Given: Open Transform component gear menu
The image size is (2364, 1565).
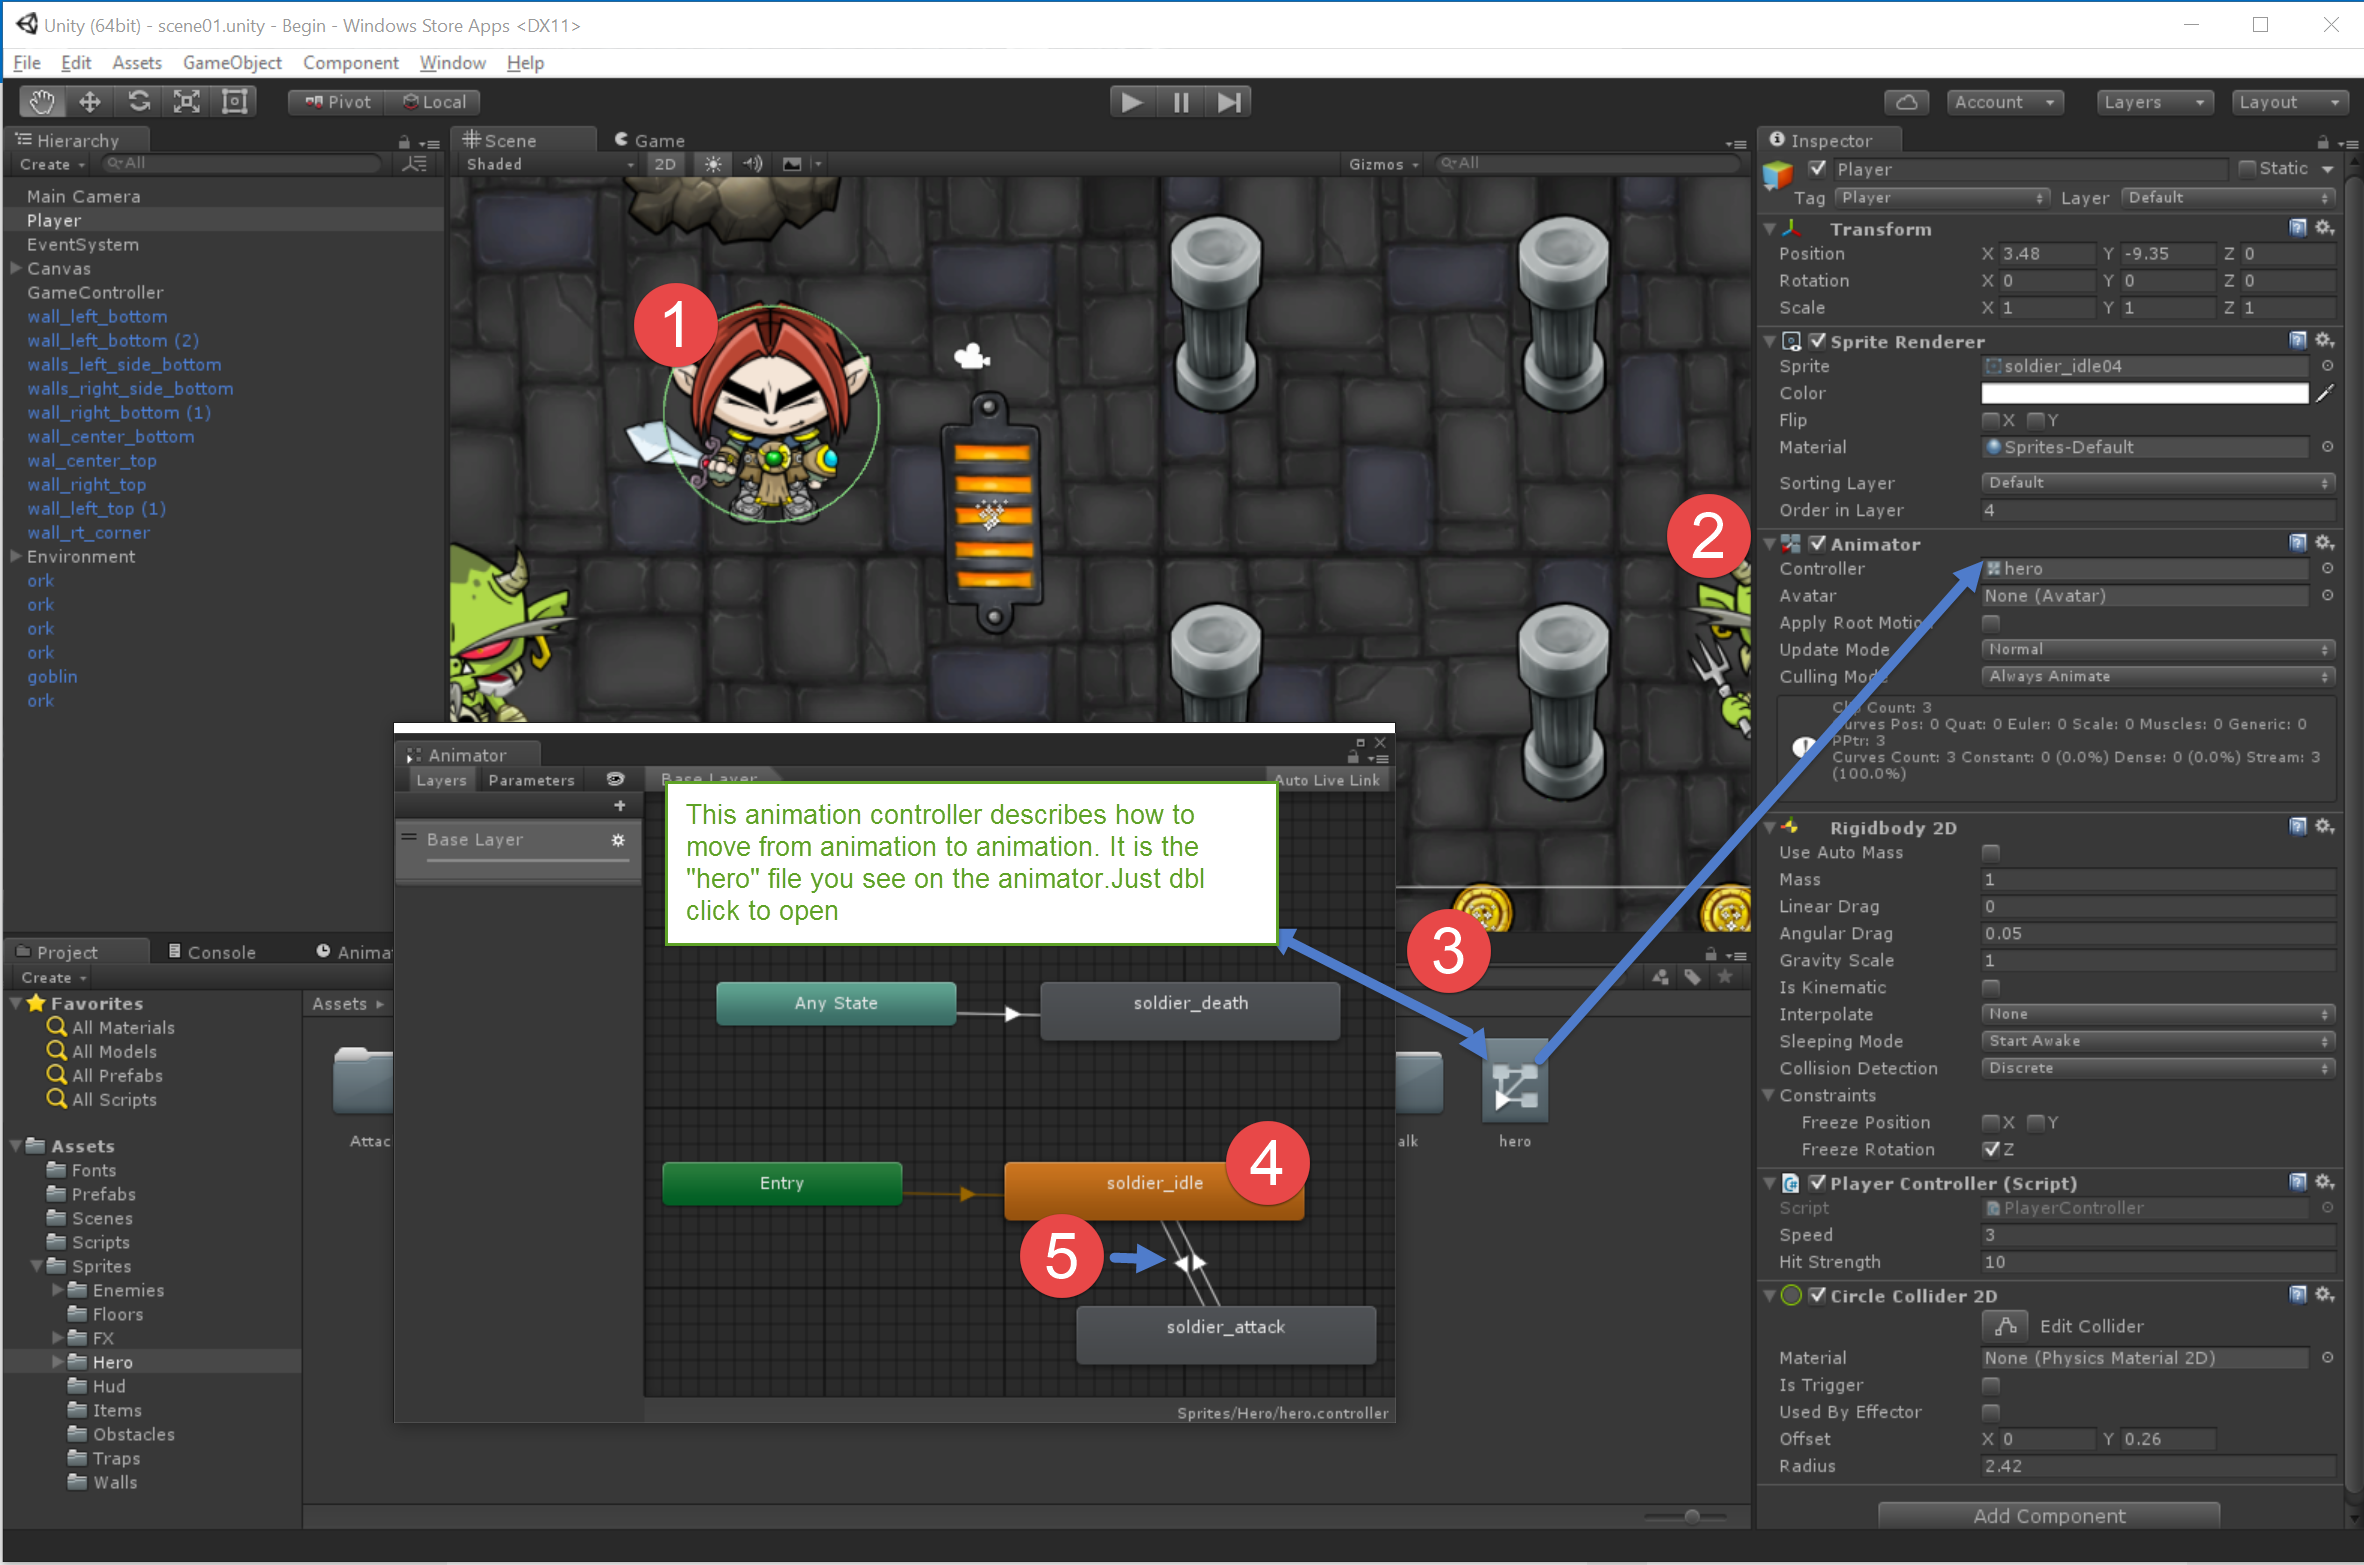Looking at the screenshot, I should coord(2325,229).
